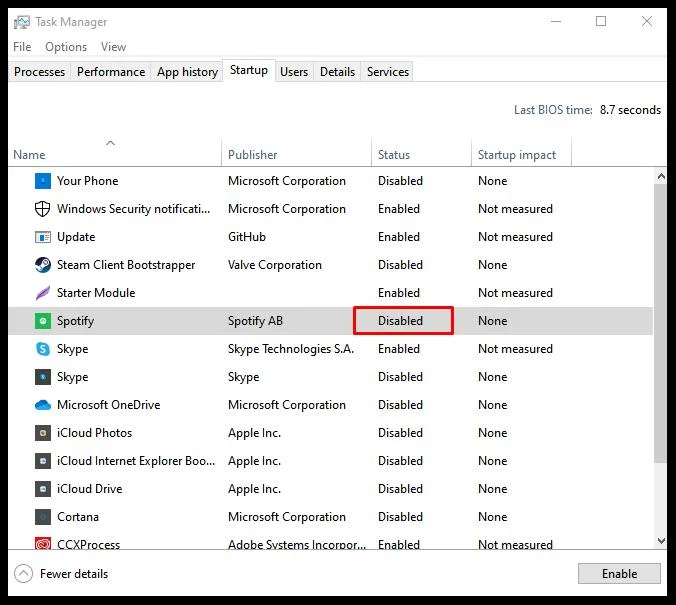
Task: Click the GitHub Update row icon
Action: (43, 237)
